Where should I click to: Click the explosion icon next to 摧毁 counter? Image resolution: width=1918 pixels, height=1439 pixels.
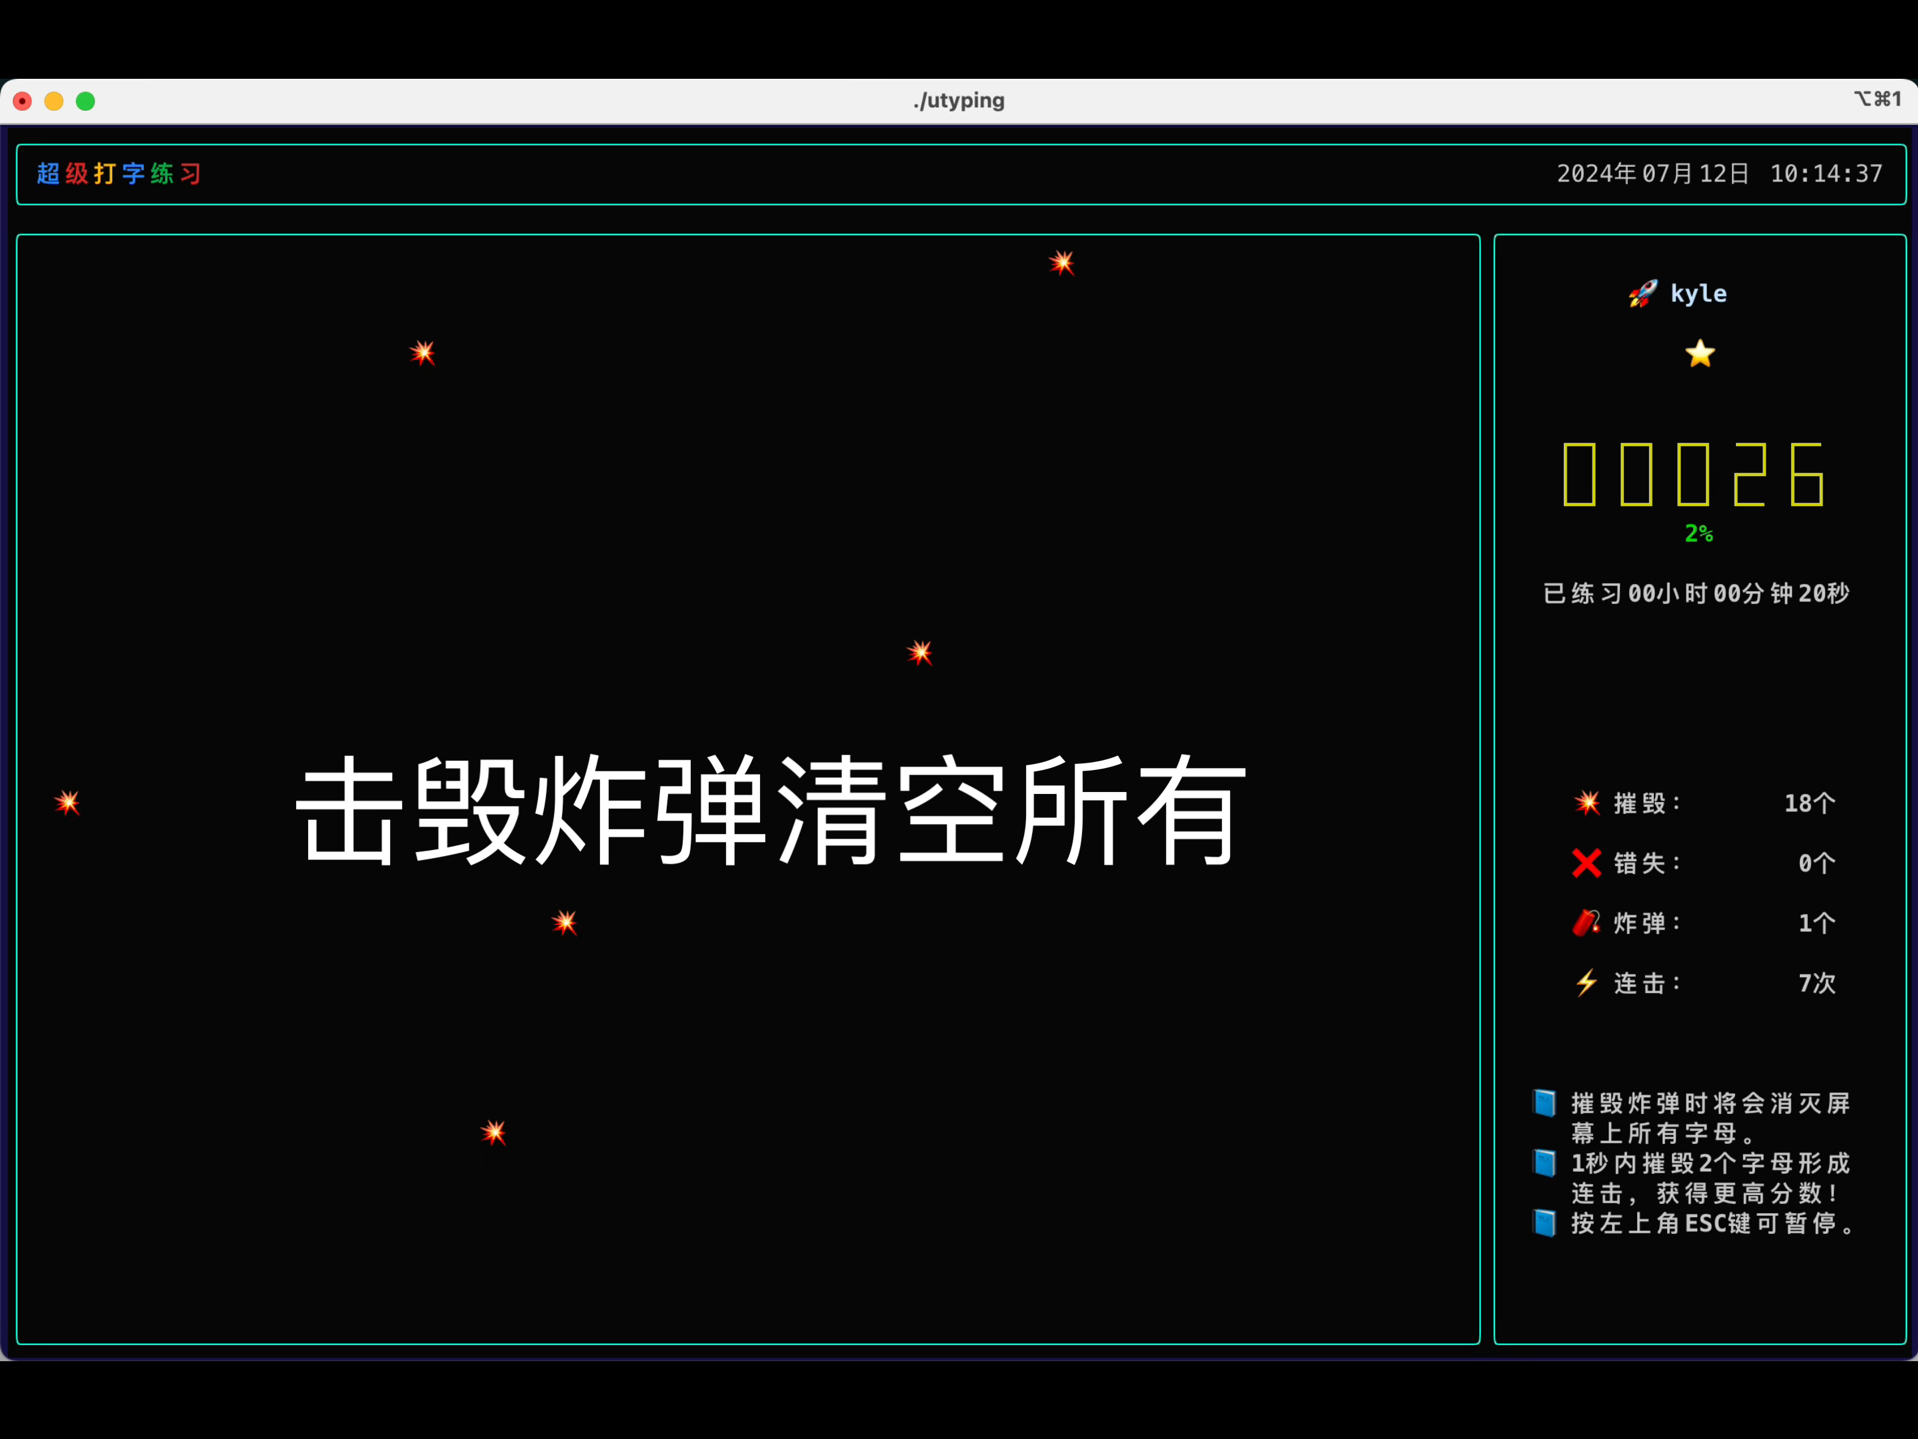(1585, 803)
